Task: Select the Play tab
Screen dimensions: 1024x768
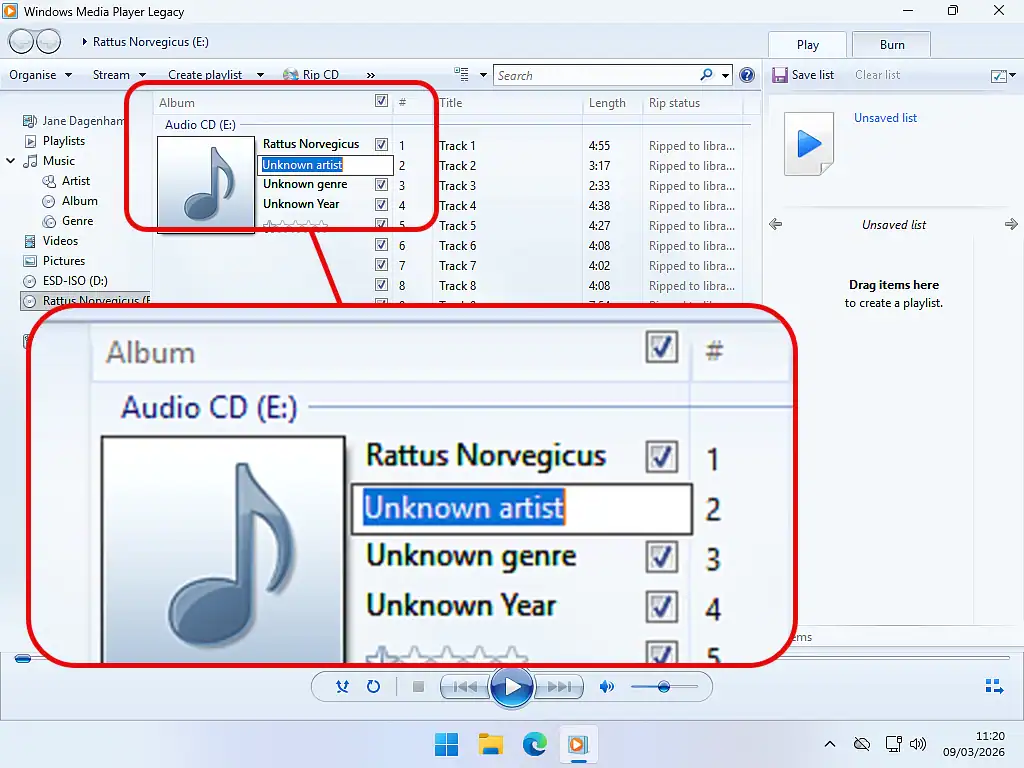Action: (806, 44)
